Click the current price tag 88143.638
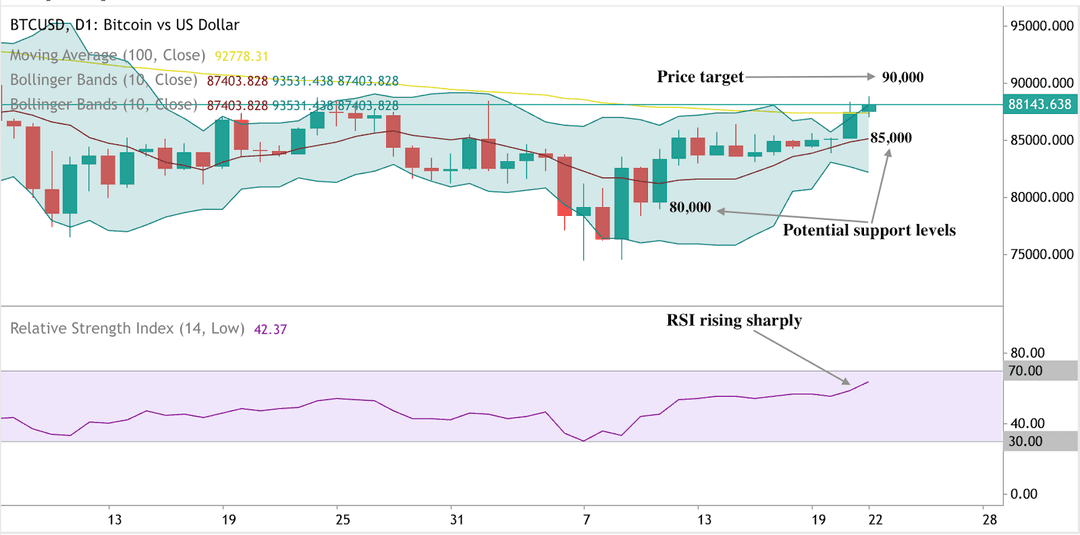 click(1037, 105)
